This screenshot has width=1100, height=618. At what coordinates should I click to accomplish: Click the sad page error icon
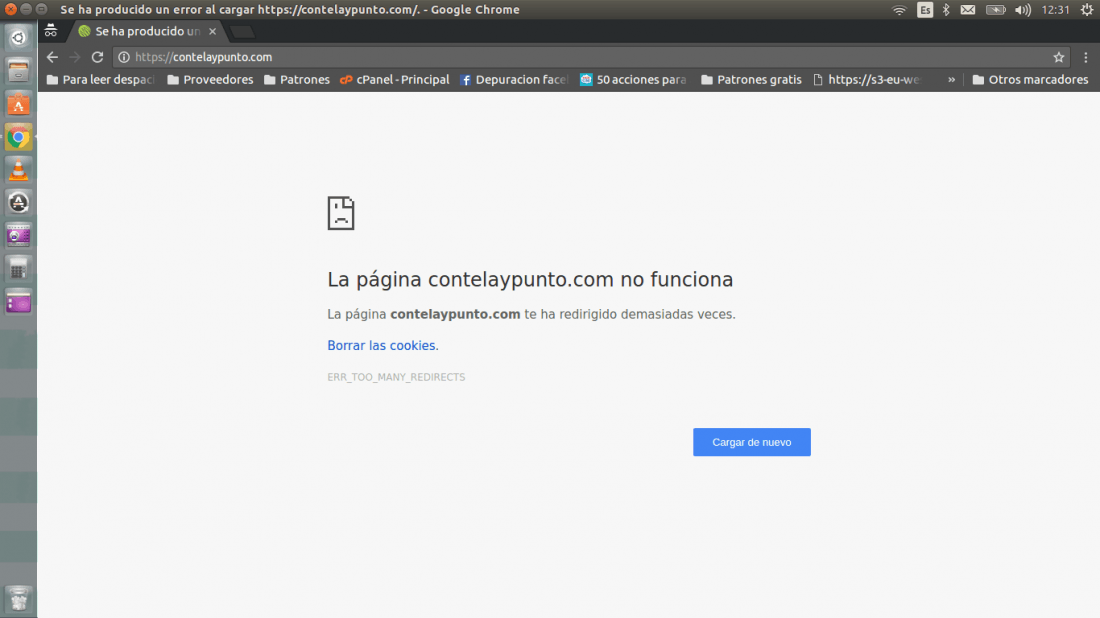(341, 213)
